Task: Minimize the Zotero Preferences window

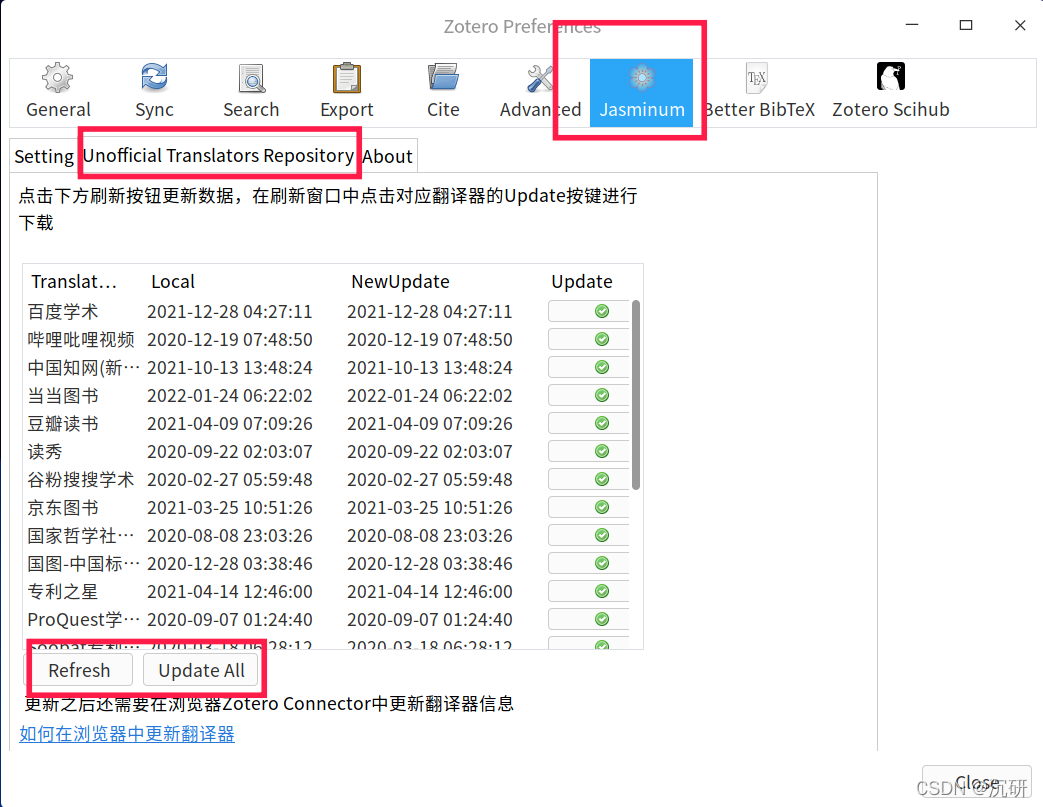Action: (x=912, y=25)
